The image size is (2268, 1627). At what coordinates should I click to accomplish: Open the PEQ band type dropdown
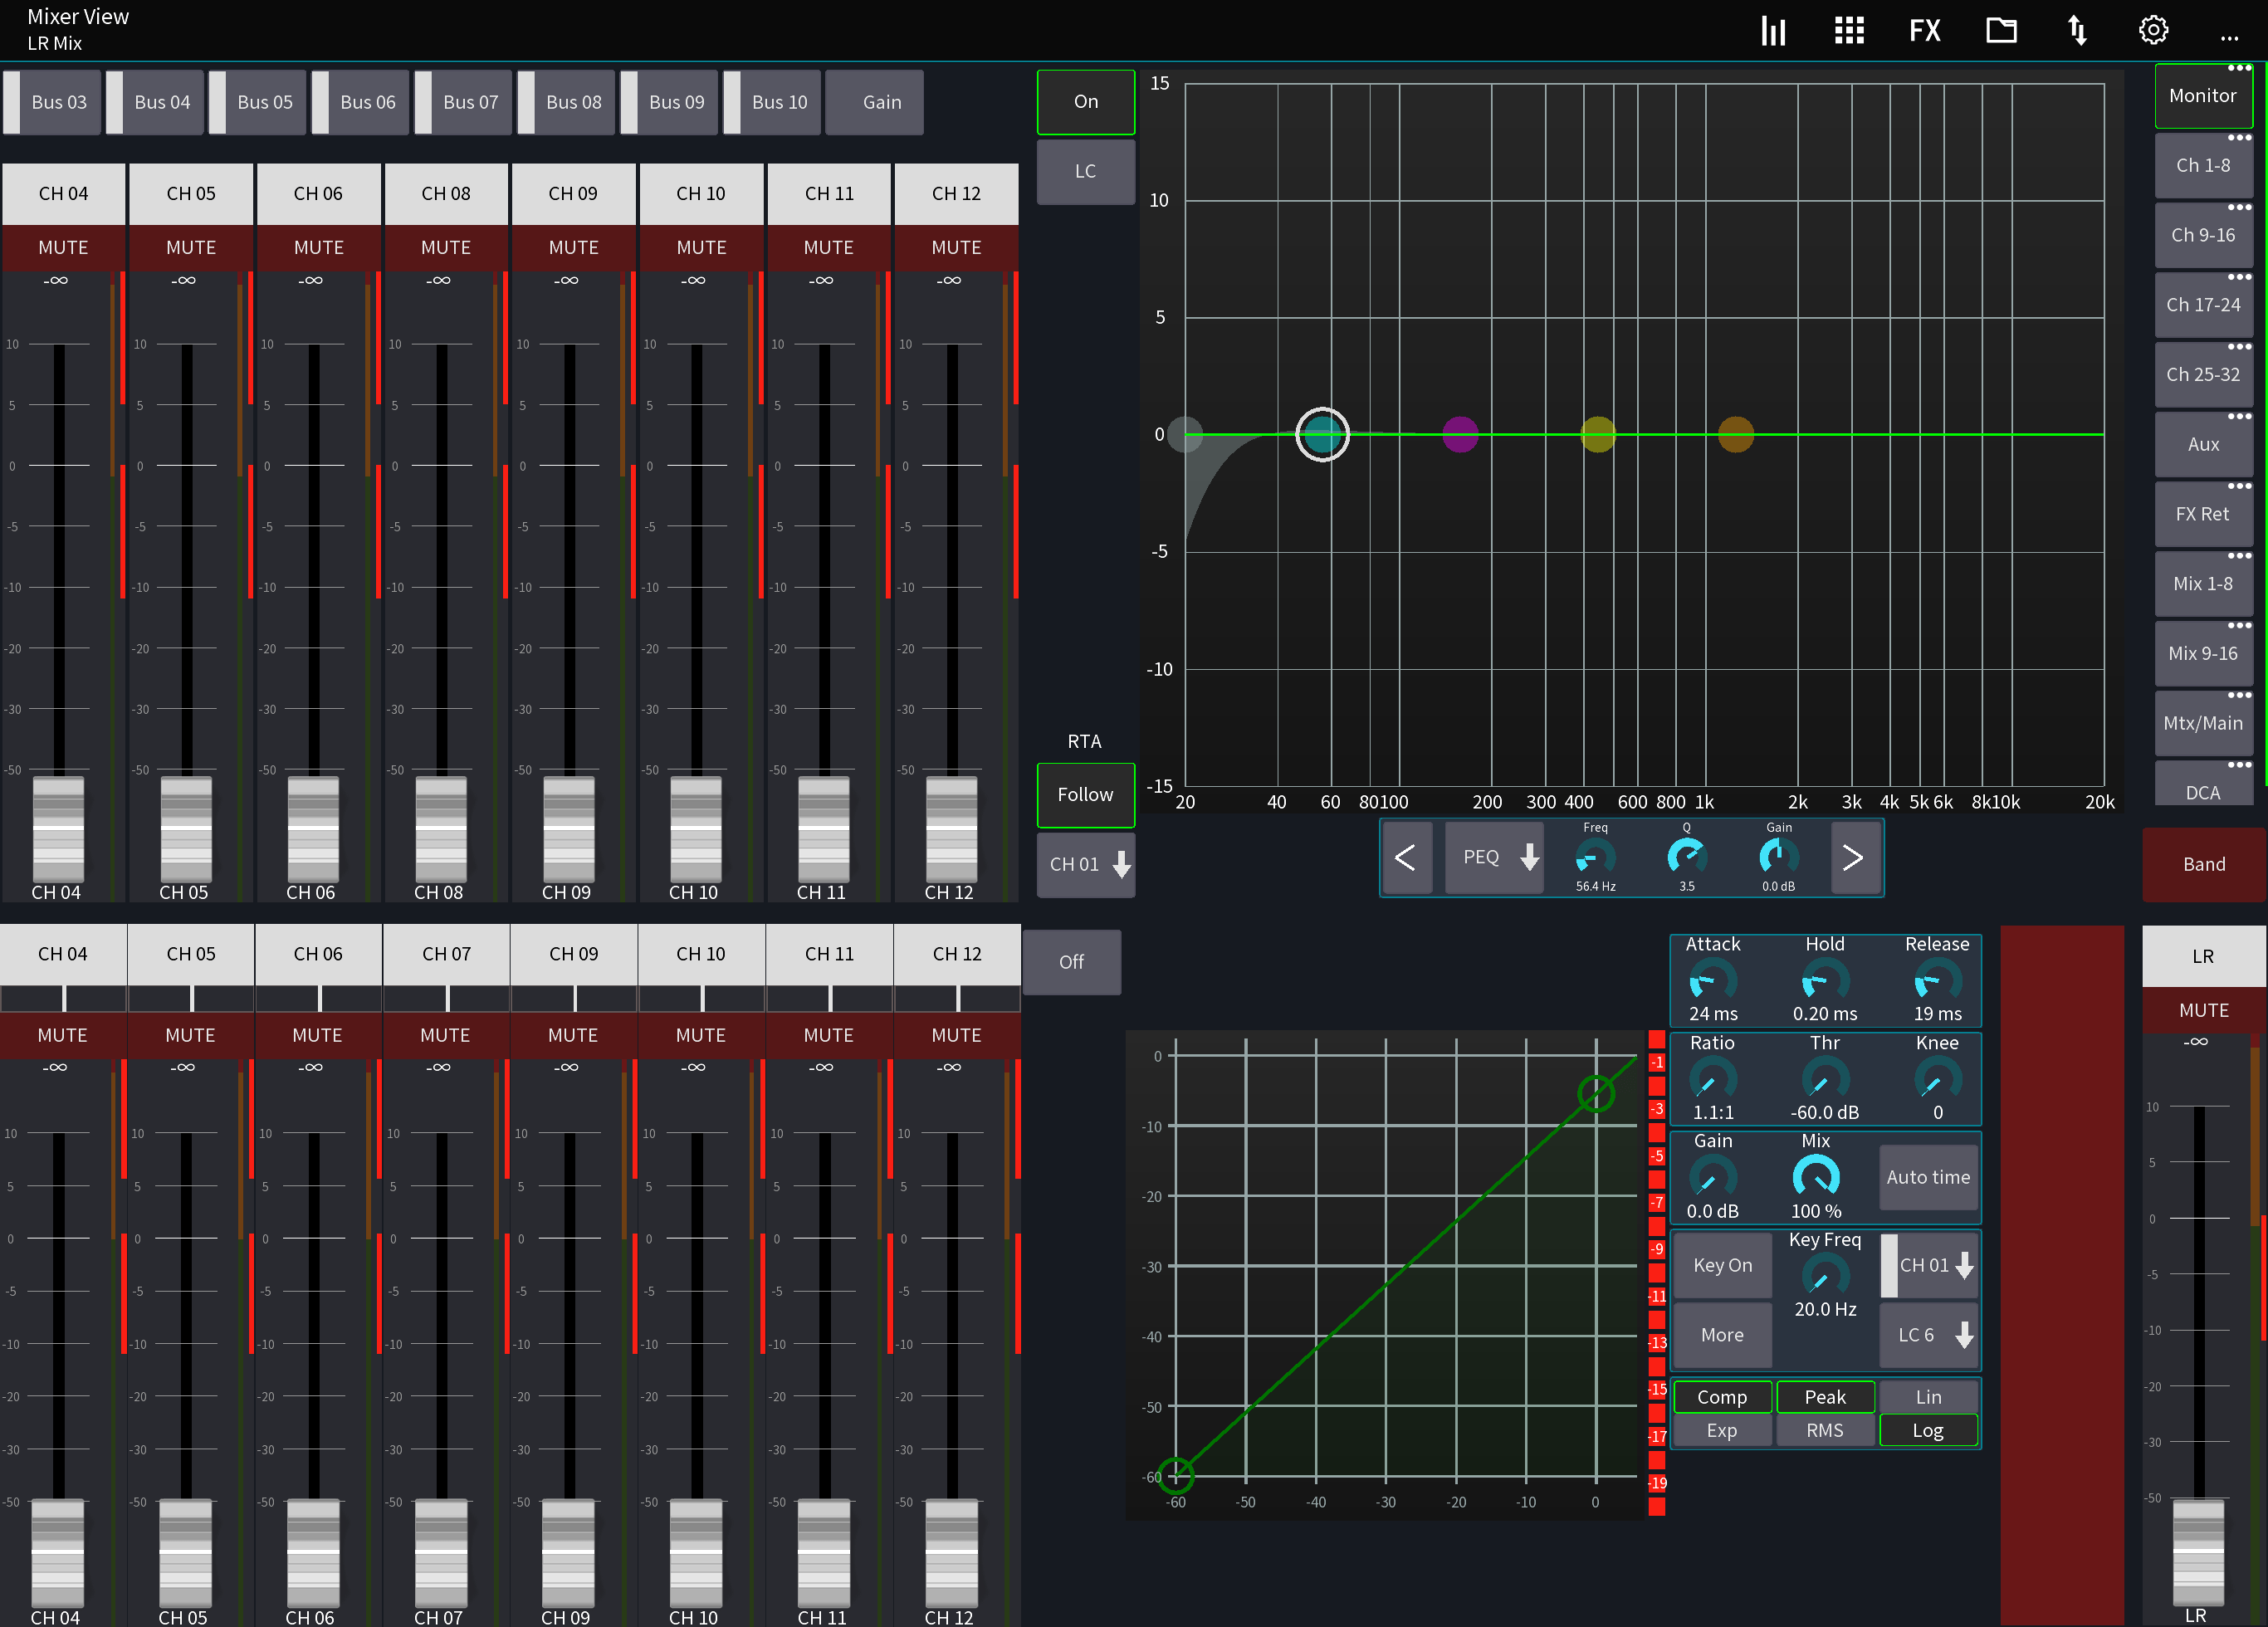tap(1493, 857)
